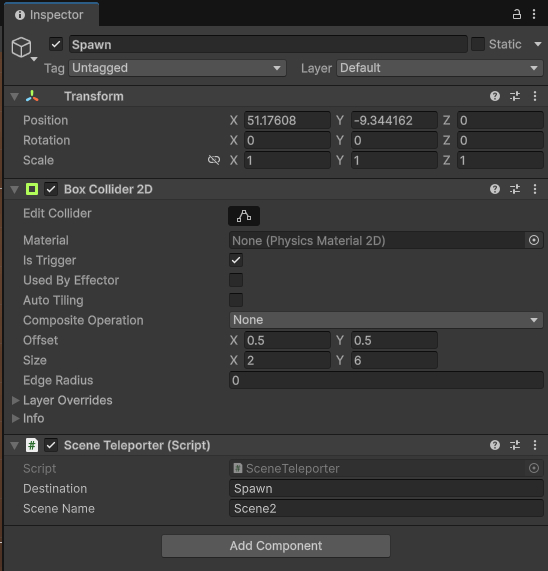Image resolution: width=548 pixels, height=571 pixels.
Task: Open the Composite Operation dropdown
Action: 386,320
